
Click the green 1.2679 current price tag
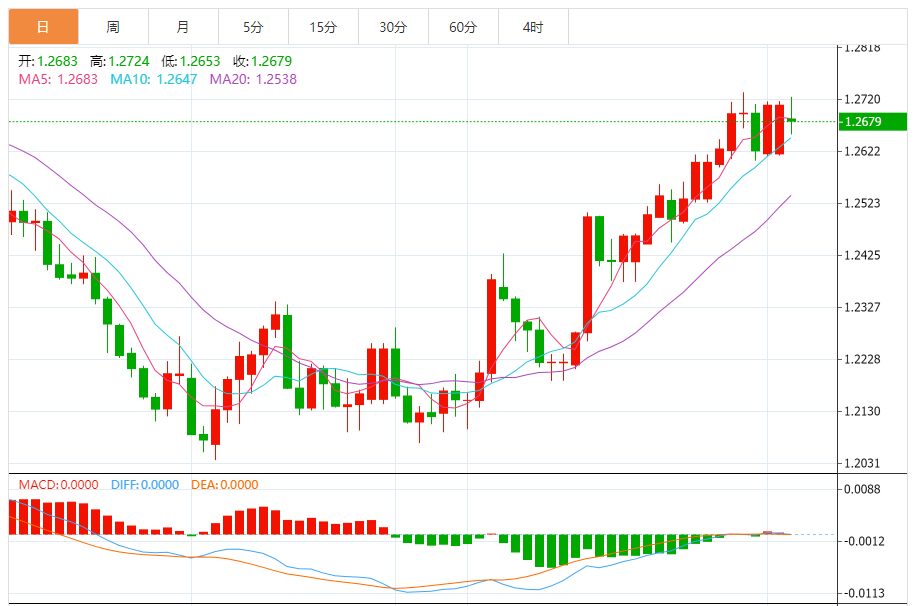(x=872, y=122)
